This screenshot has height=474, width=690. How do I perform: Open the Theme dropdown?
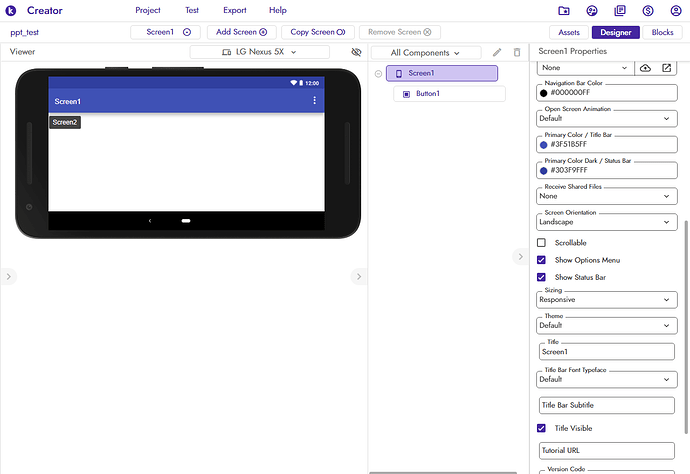pyautogui.click(x=606, y=326)
